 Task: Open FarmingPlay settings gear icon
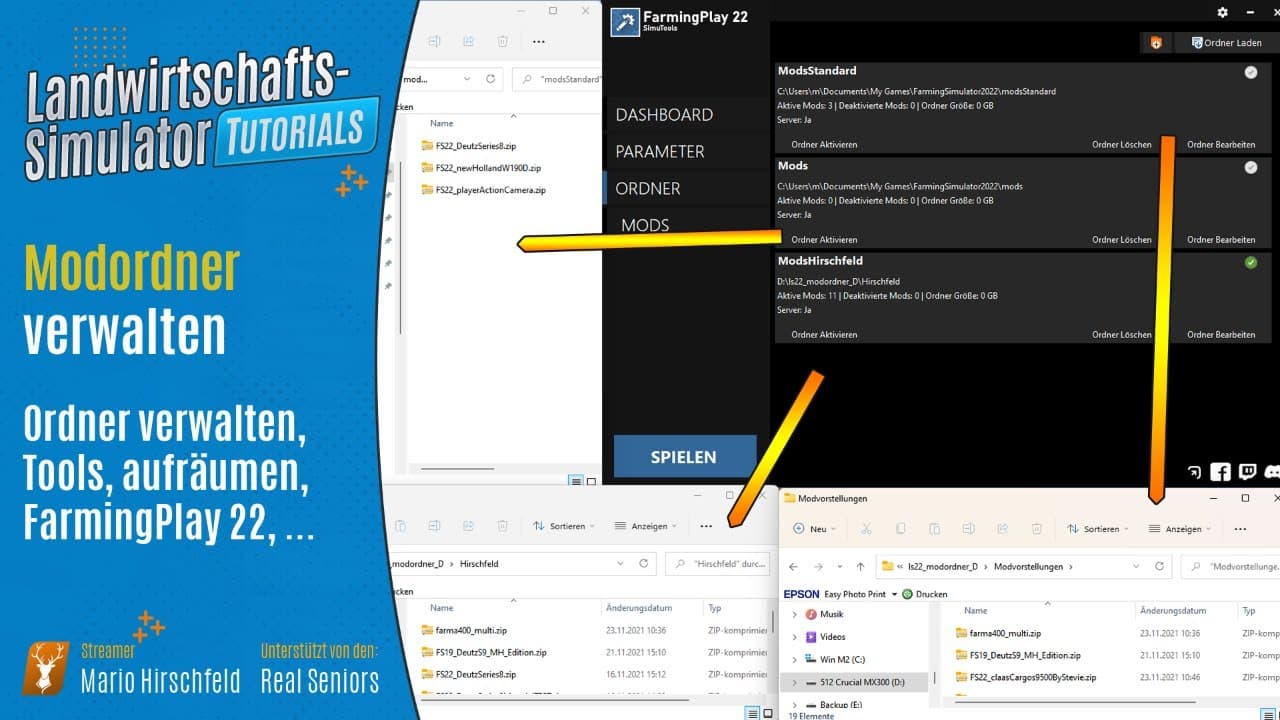coord(1222,12)
